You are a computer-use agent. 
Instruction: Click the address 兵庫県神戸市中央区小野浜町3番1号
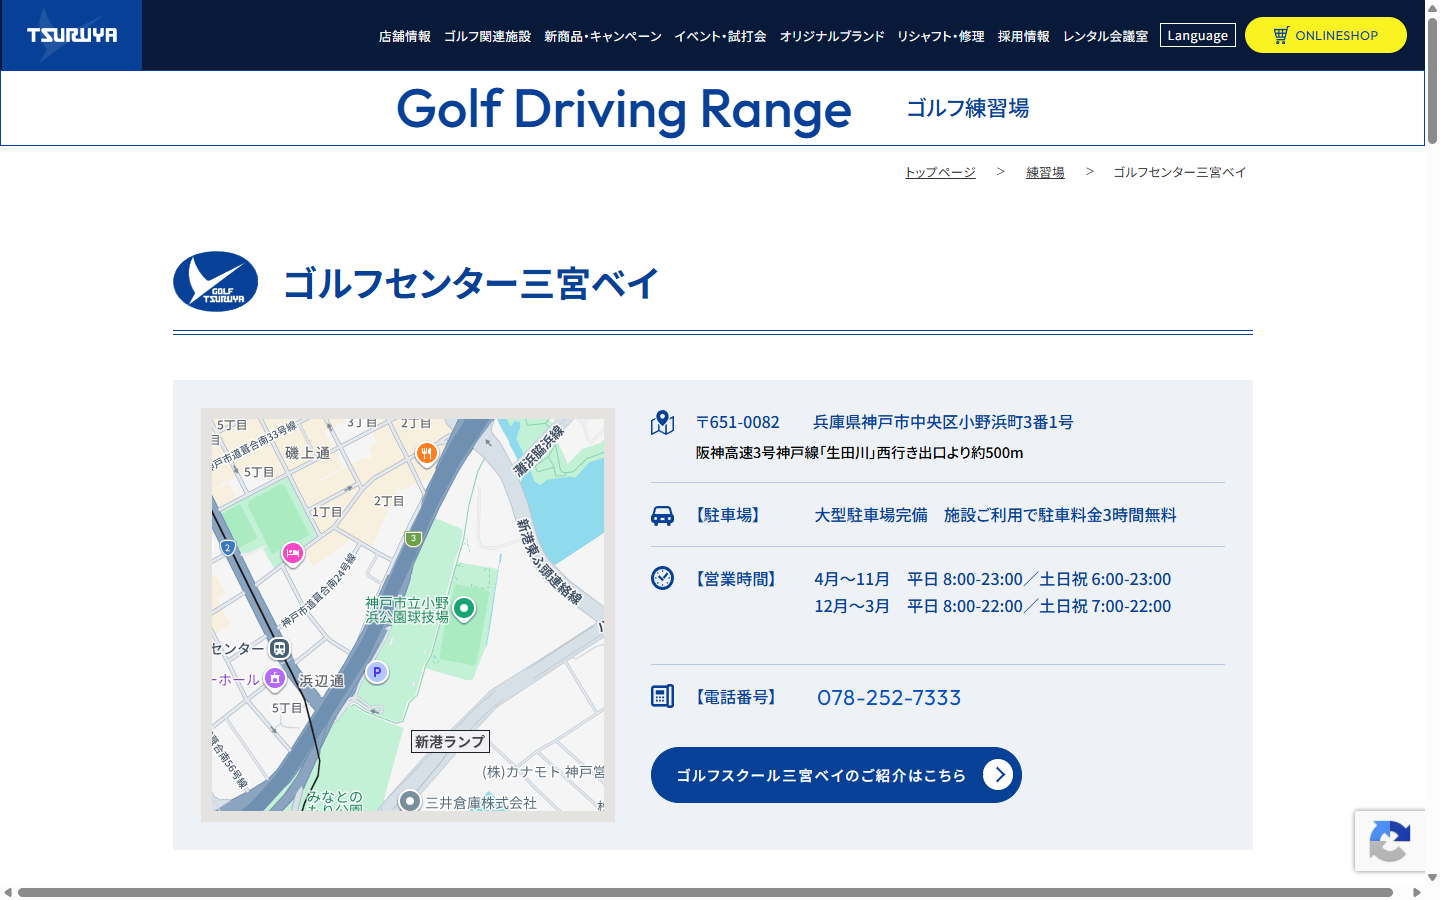[x=943, y=422]
